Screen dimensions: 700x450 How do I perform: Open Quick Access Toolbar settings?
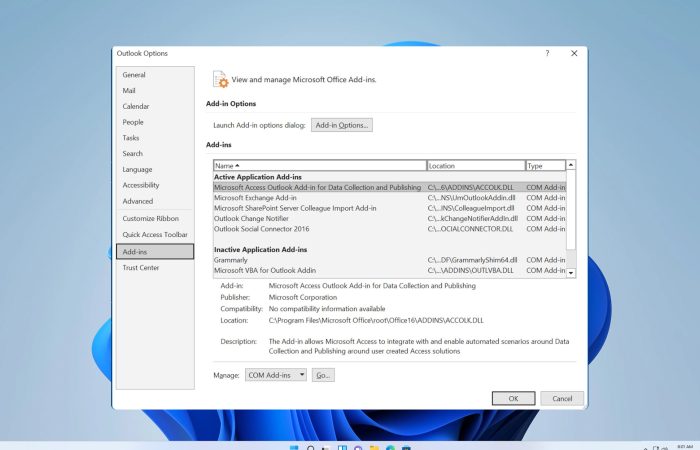point(155,234)
